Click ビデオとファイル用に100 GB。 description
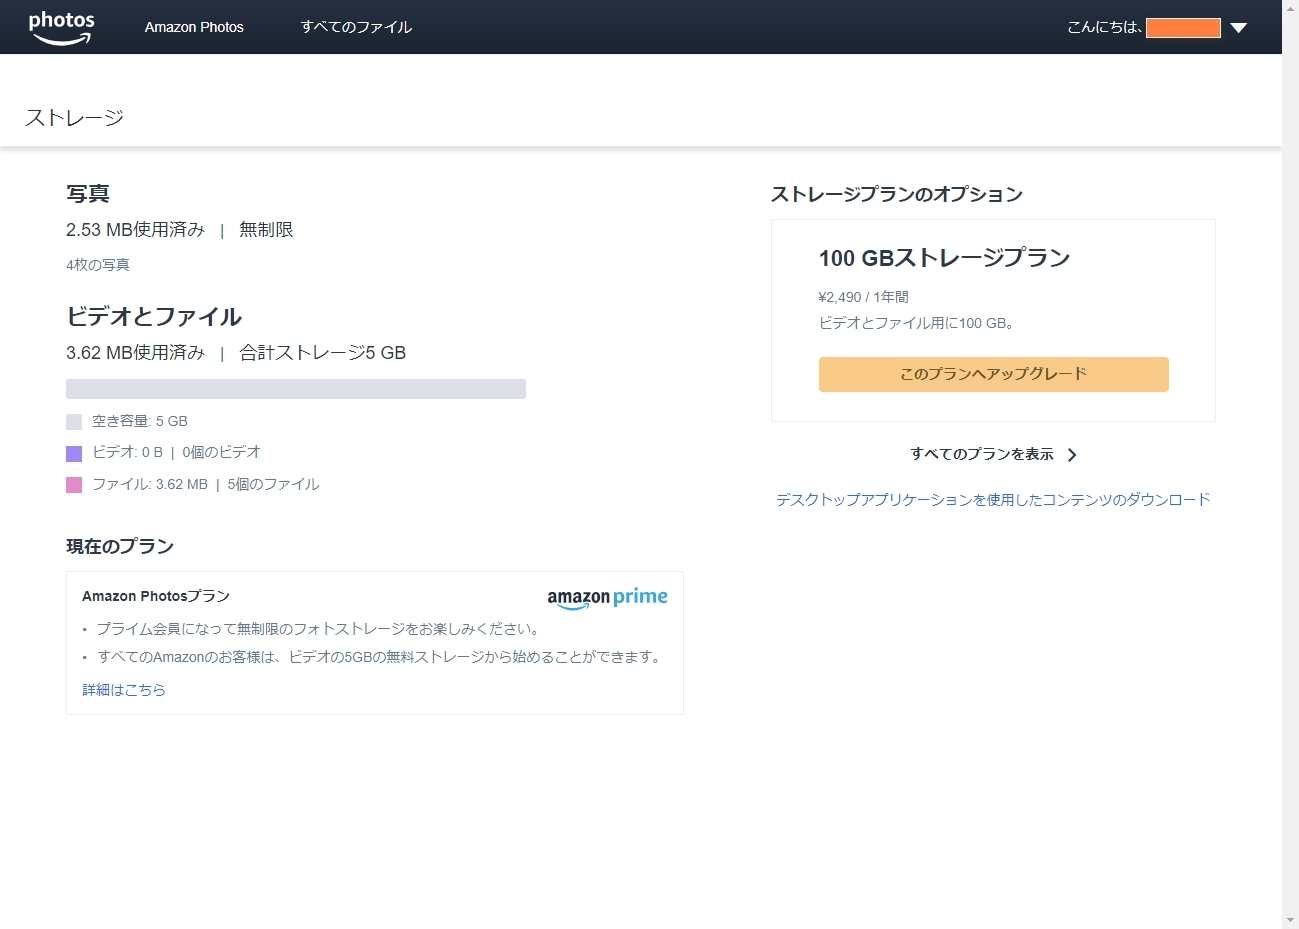Image resolution: width=1299 pixels, height=929 pixels. pyautogui.click(x=918, y=323)
